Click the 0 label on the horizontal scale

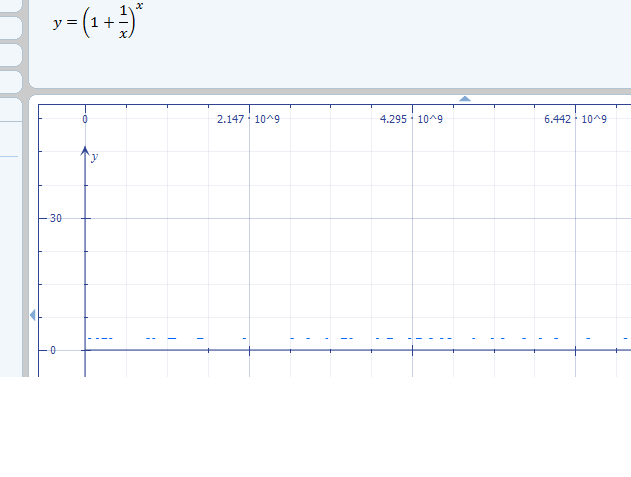pyautogui.click(x=85, y=120)
